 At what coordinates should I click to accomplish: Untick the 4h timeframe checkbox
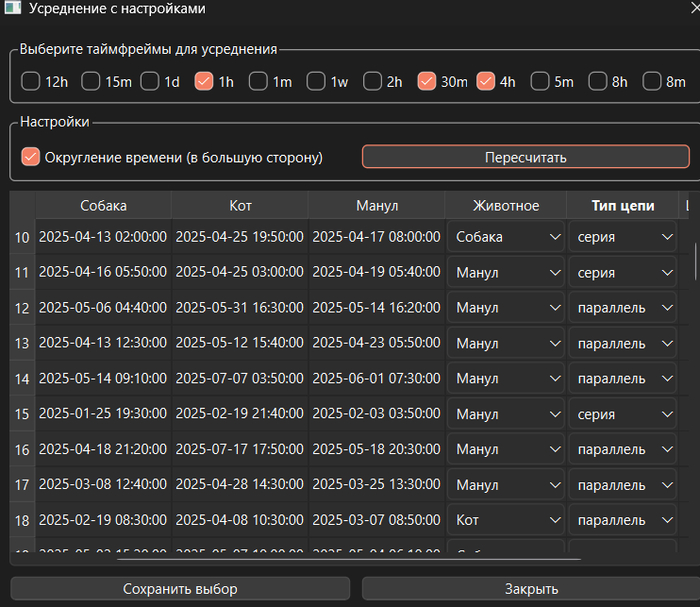487,82
